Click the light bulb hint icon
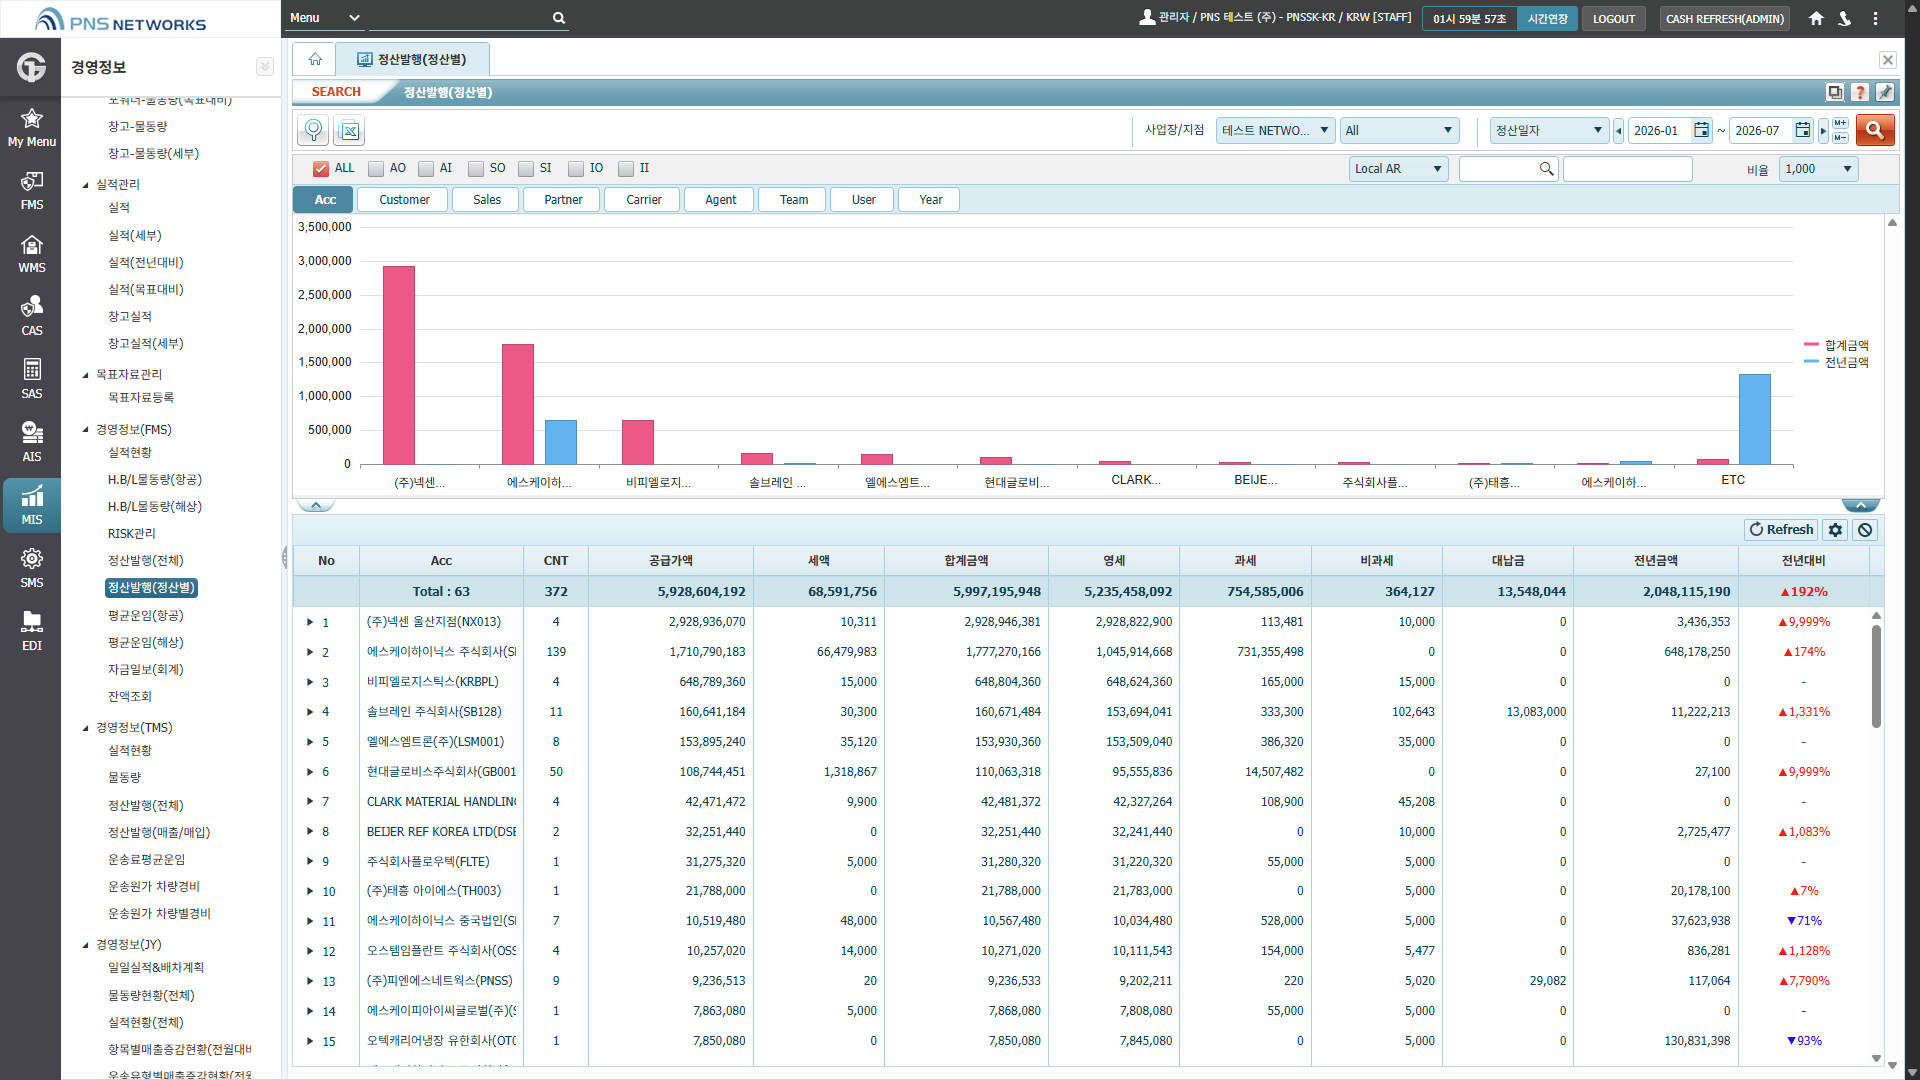 (313, 130)
